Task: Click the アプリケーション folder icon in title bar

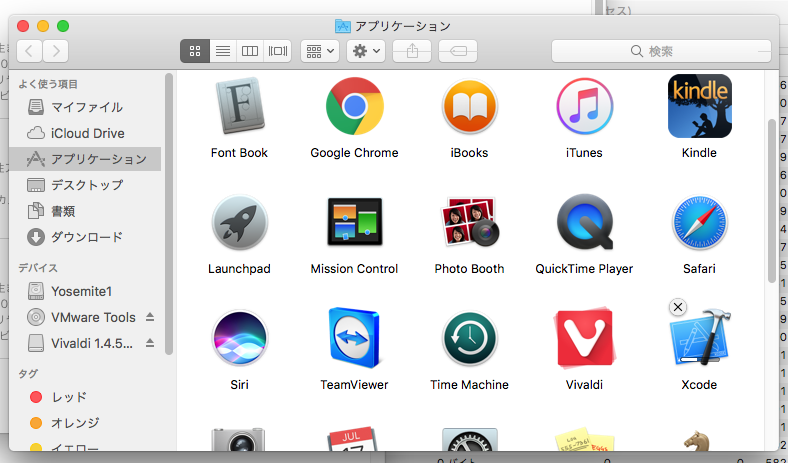Action: click(343, 26)
